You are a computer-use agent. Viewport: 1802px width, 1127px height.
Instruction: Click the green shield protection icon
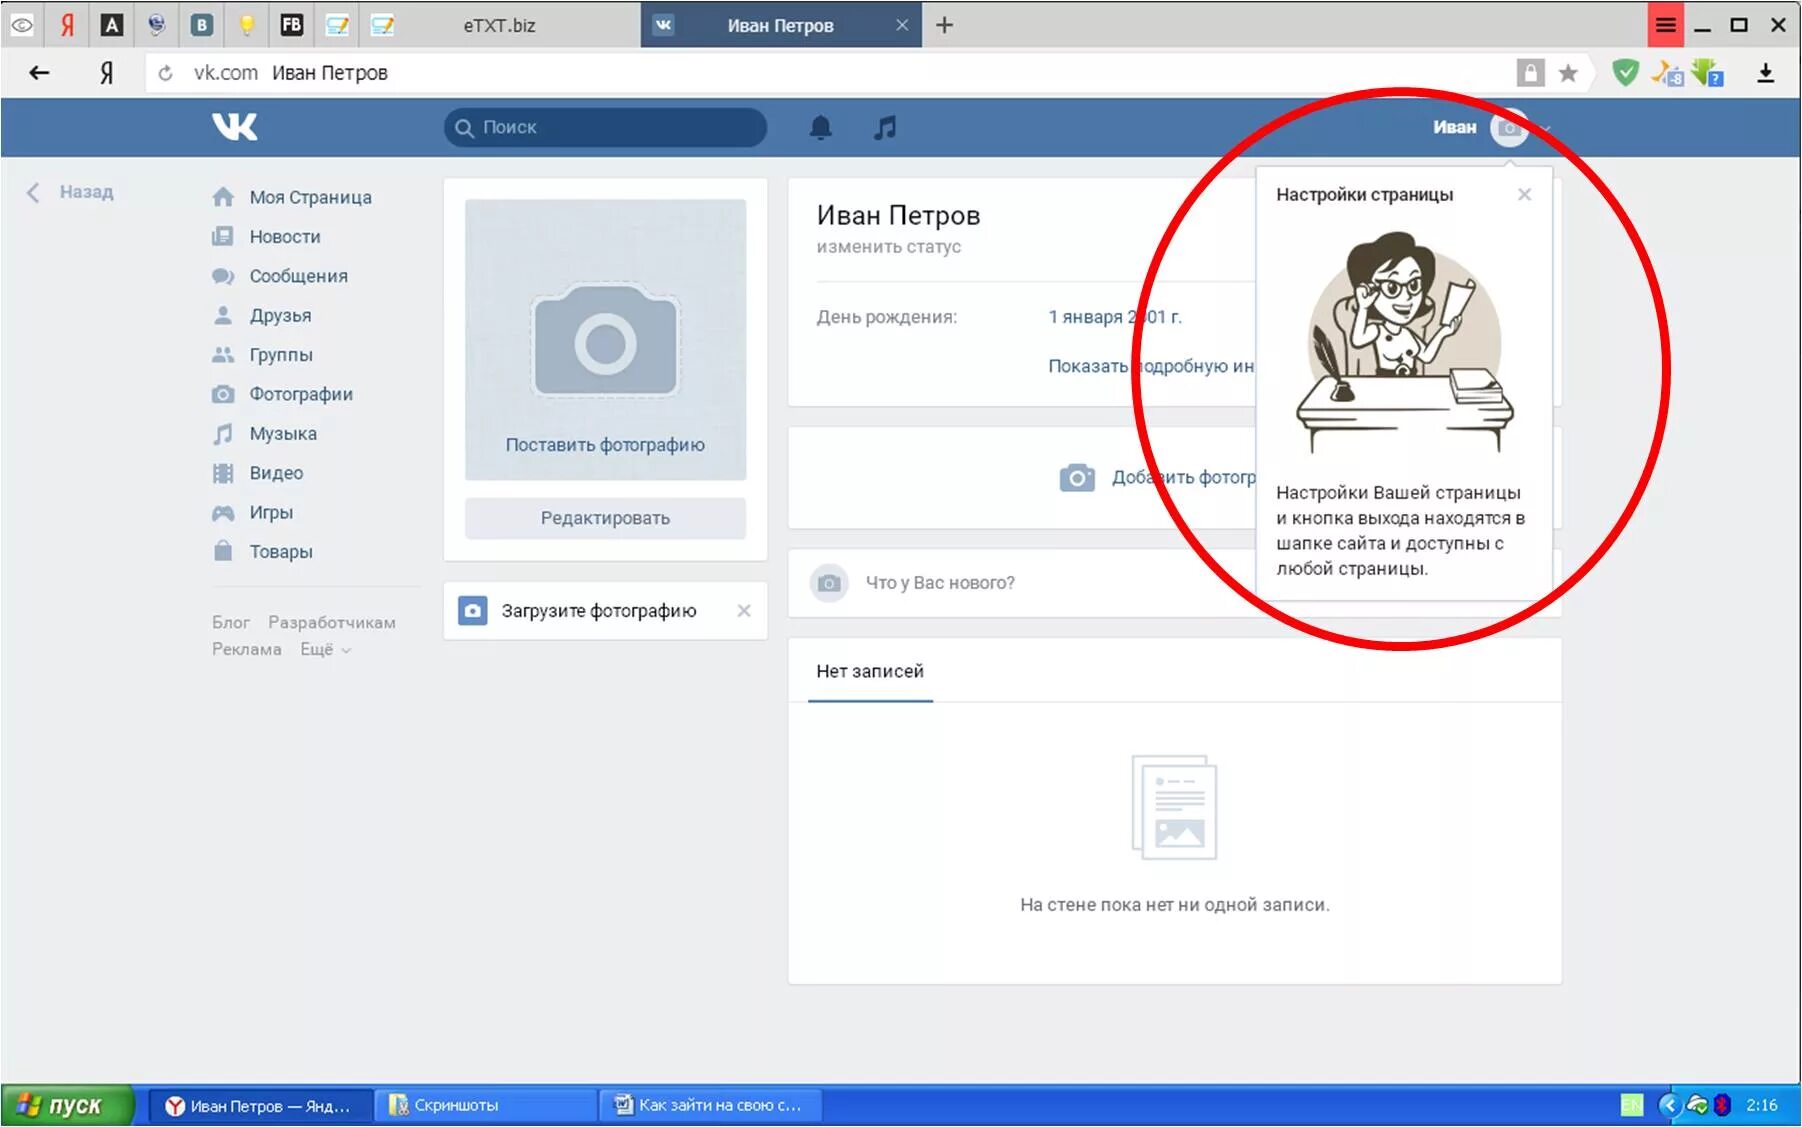pos(1625,72)
